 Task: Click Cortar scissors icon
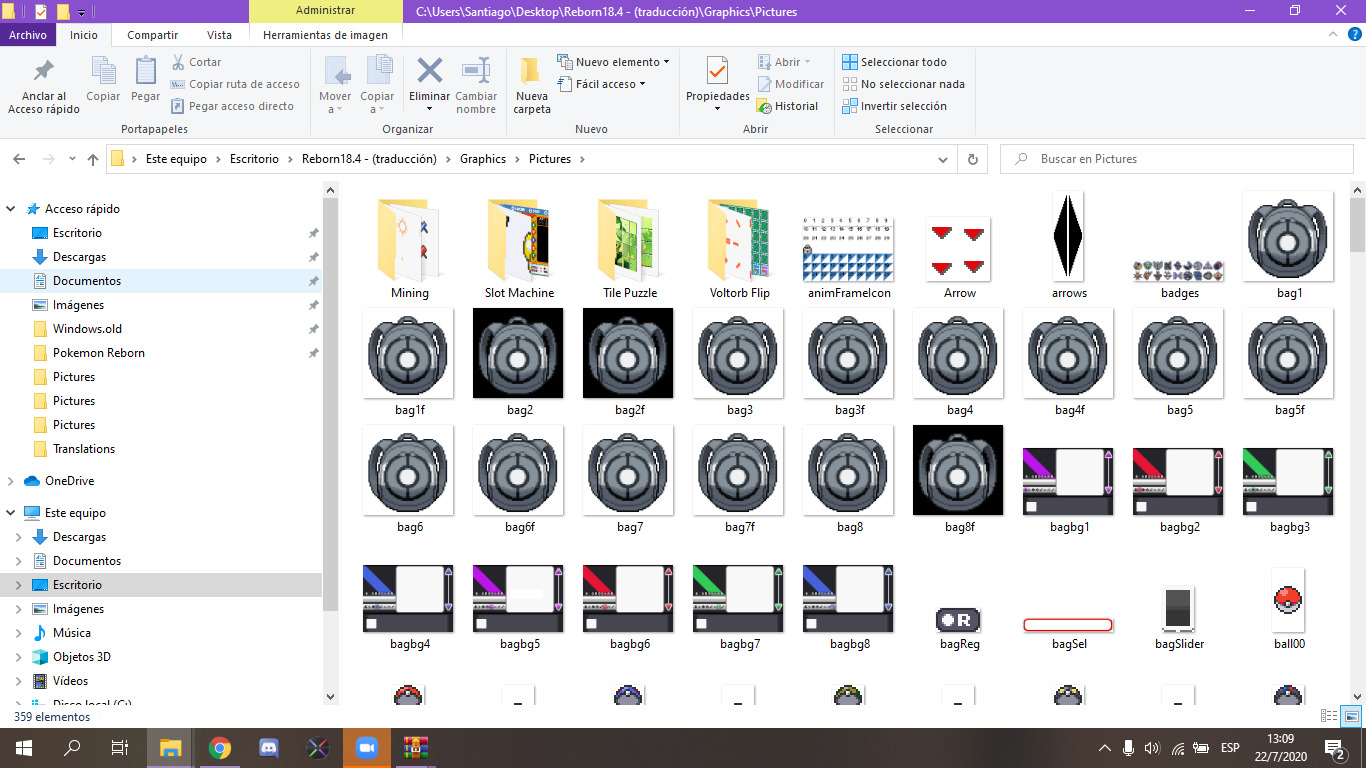[196, 62]
